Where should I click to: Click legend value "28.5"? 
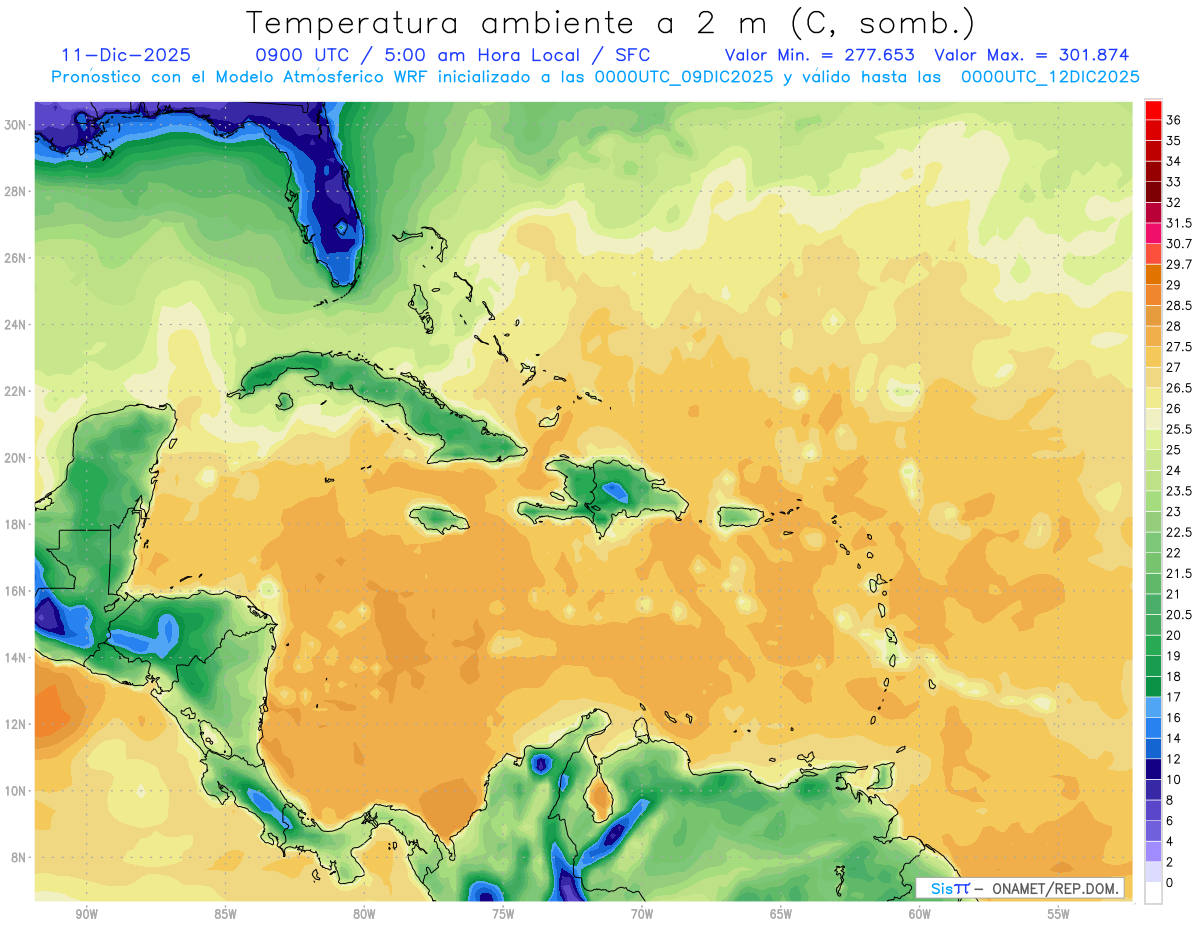[1179, 305]
